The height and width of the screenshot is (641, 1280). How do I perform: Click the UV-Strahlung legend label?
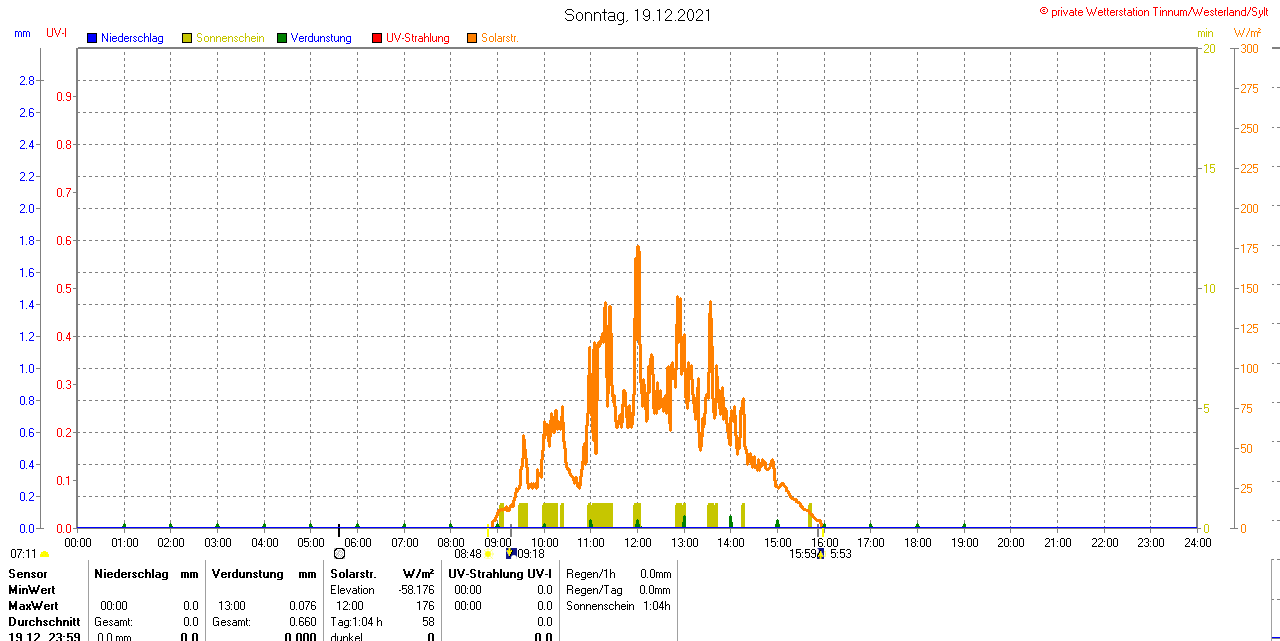tap(417, 38)
